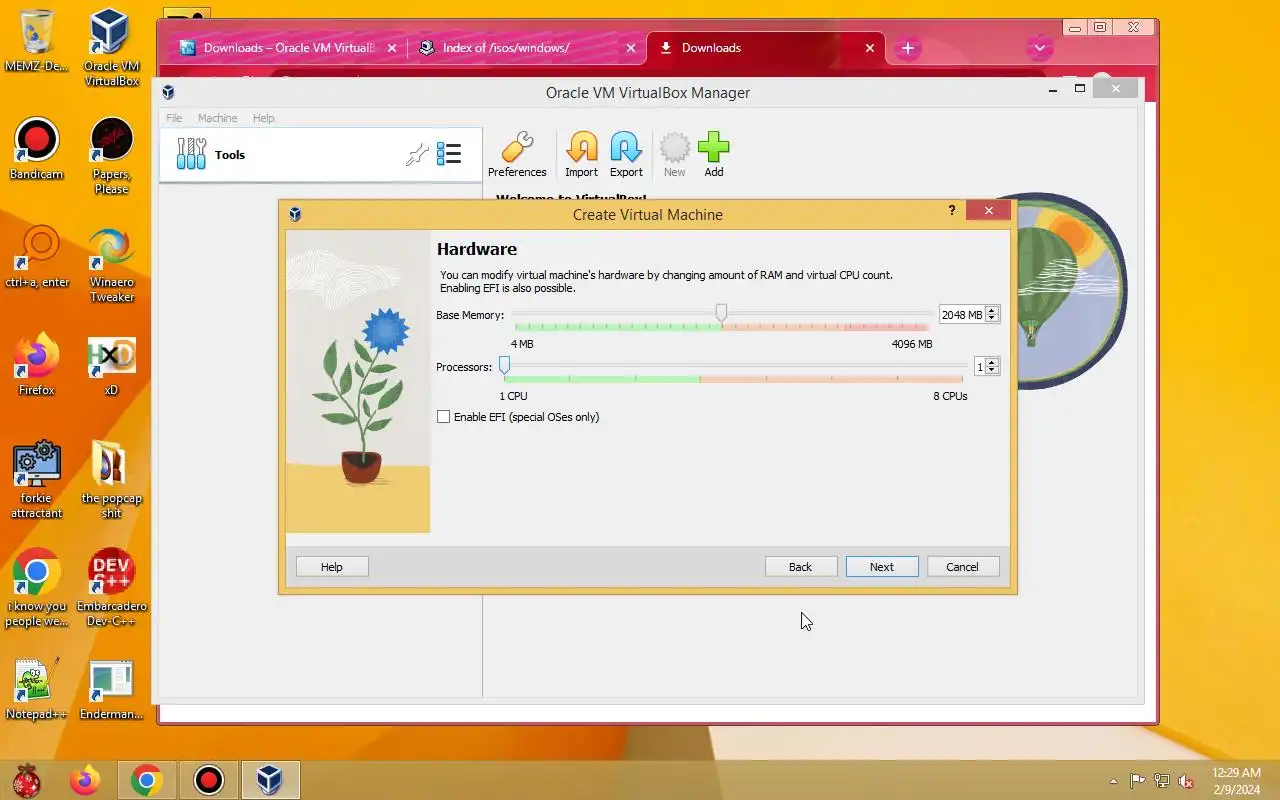The width and height of the screenshot is (1280, 800).
Task: Click the Processors count field
Action: (980, 367)
